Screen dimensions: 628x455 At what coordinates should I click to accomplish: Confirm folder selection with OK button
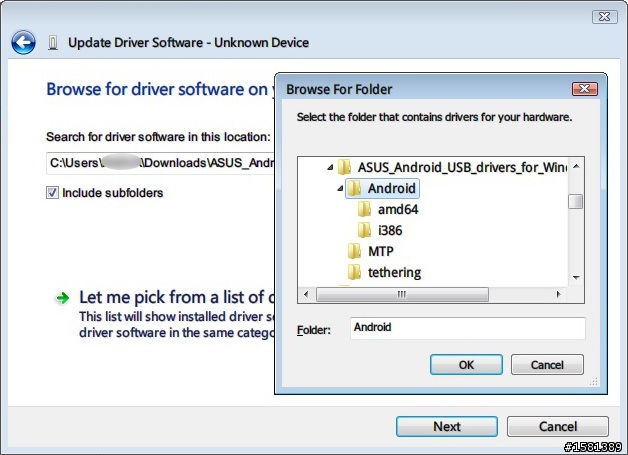(466, 364)
